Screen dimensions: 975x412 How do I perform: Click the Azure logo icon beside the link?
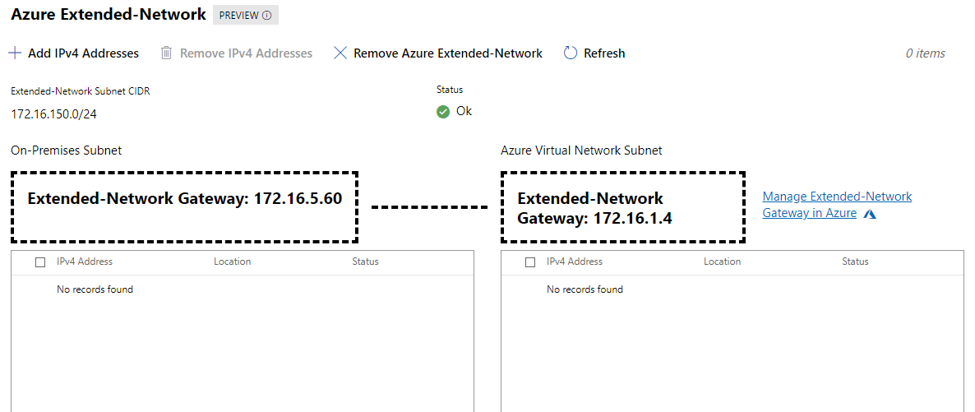(870, 214)
